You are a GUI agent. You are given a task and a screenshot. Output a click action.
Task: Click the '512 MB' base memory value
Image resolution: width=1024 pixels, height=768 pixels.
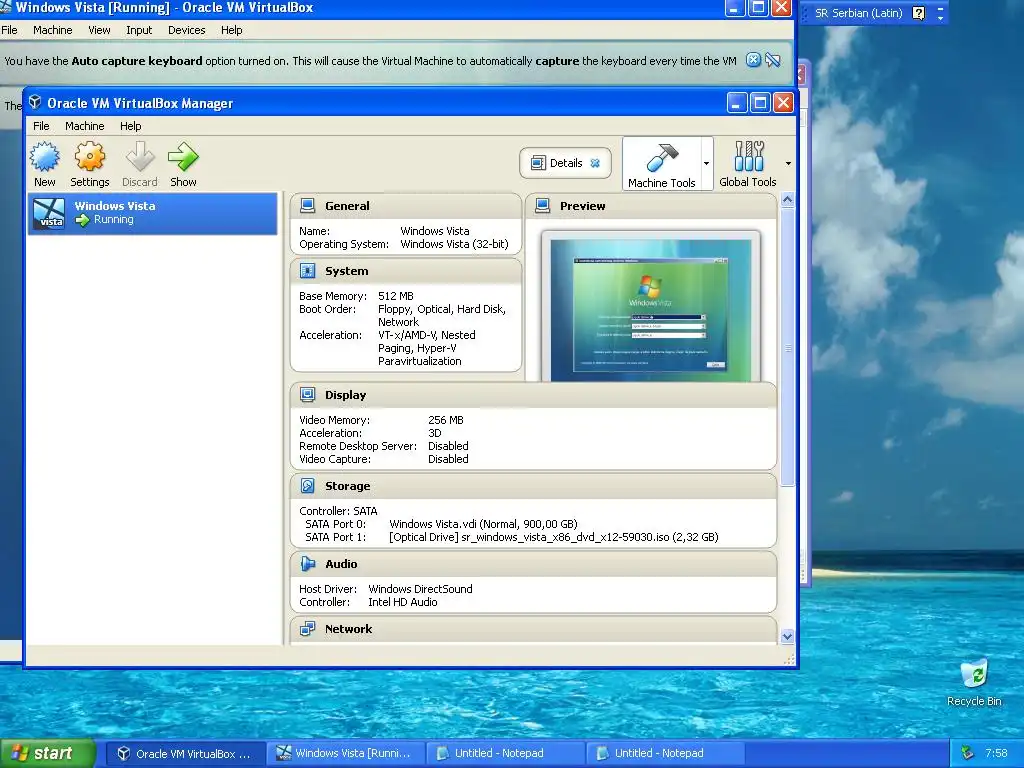click(396, 296)
